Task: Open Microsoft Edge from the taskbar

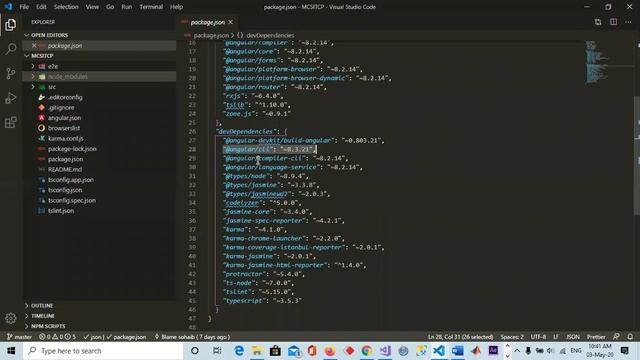Action: click(x=239, y=351)
